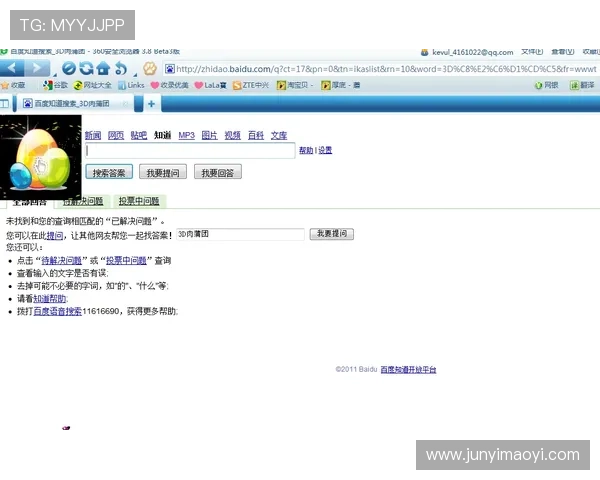Reload the page with the refresh icon
This screenshot has height=480, width=600.
(86, 69)
